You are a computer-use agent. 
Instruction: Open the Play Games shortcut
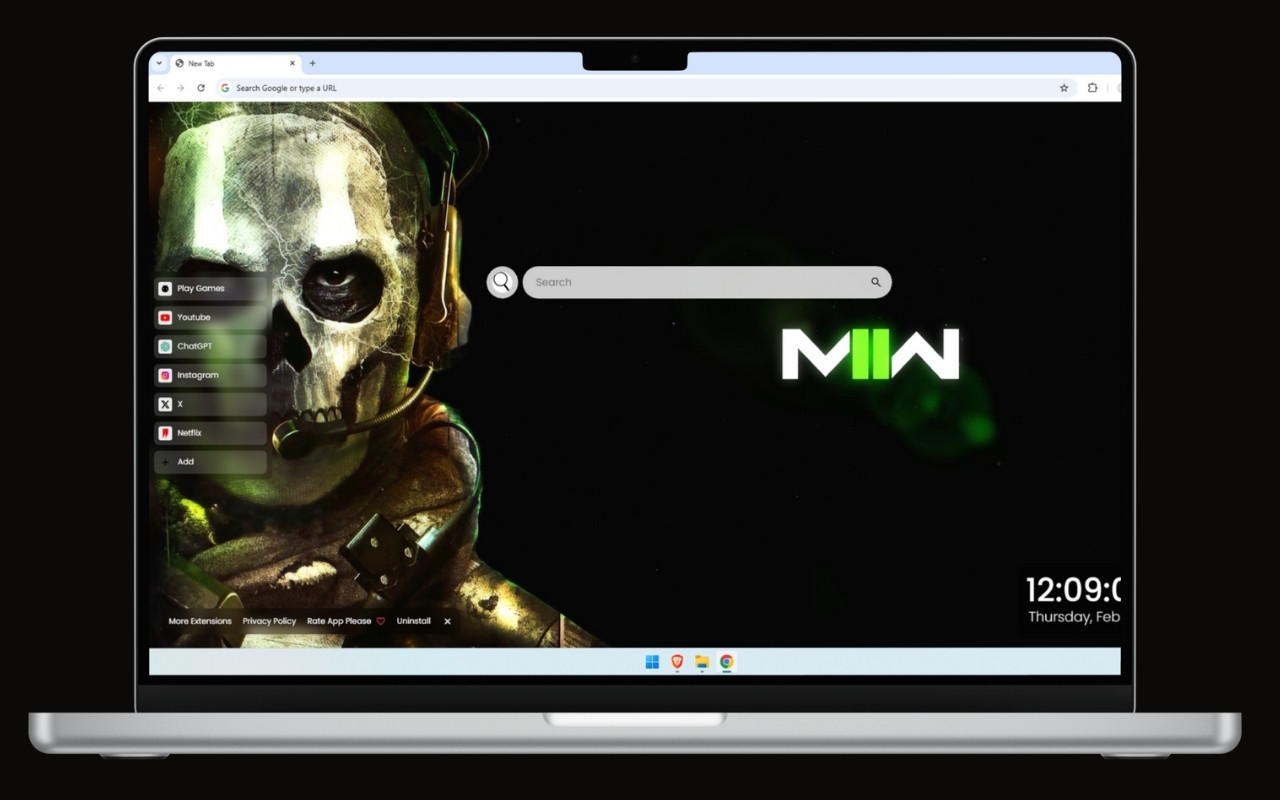[x=210, y=288]
